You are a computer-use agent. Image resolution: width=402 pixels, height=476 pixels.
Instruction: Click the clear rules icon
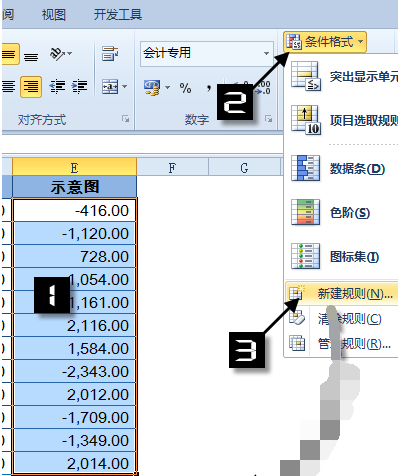[297, 318]
